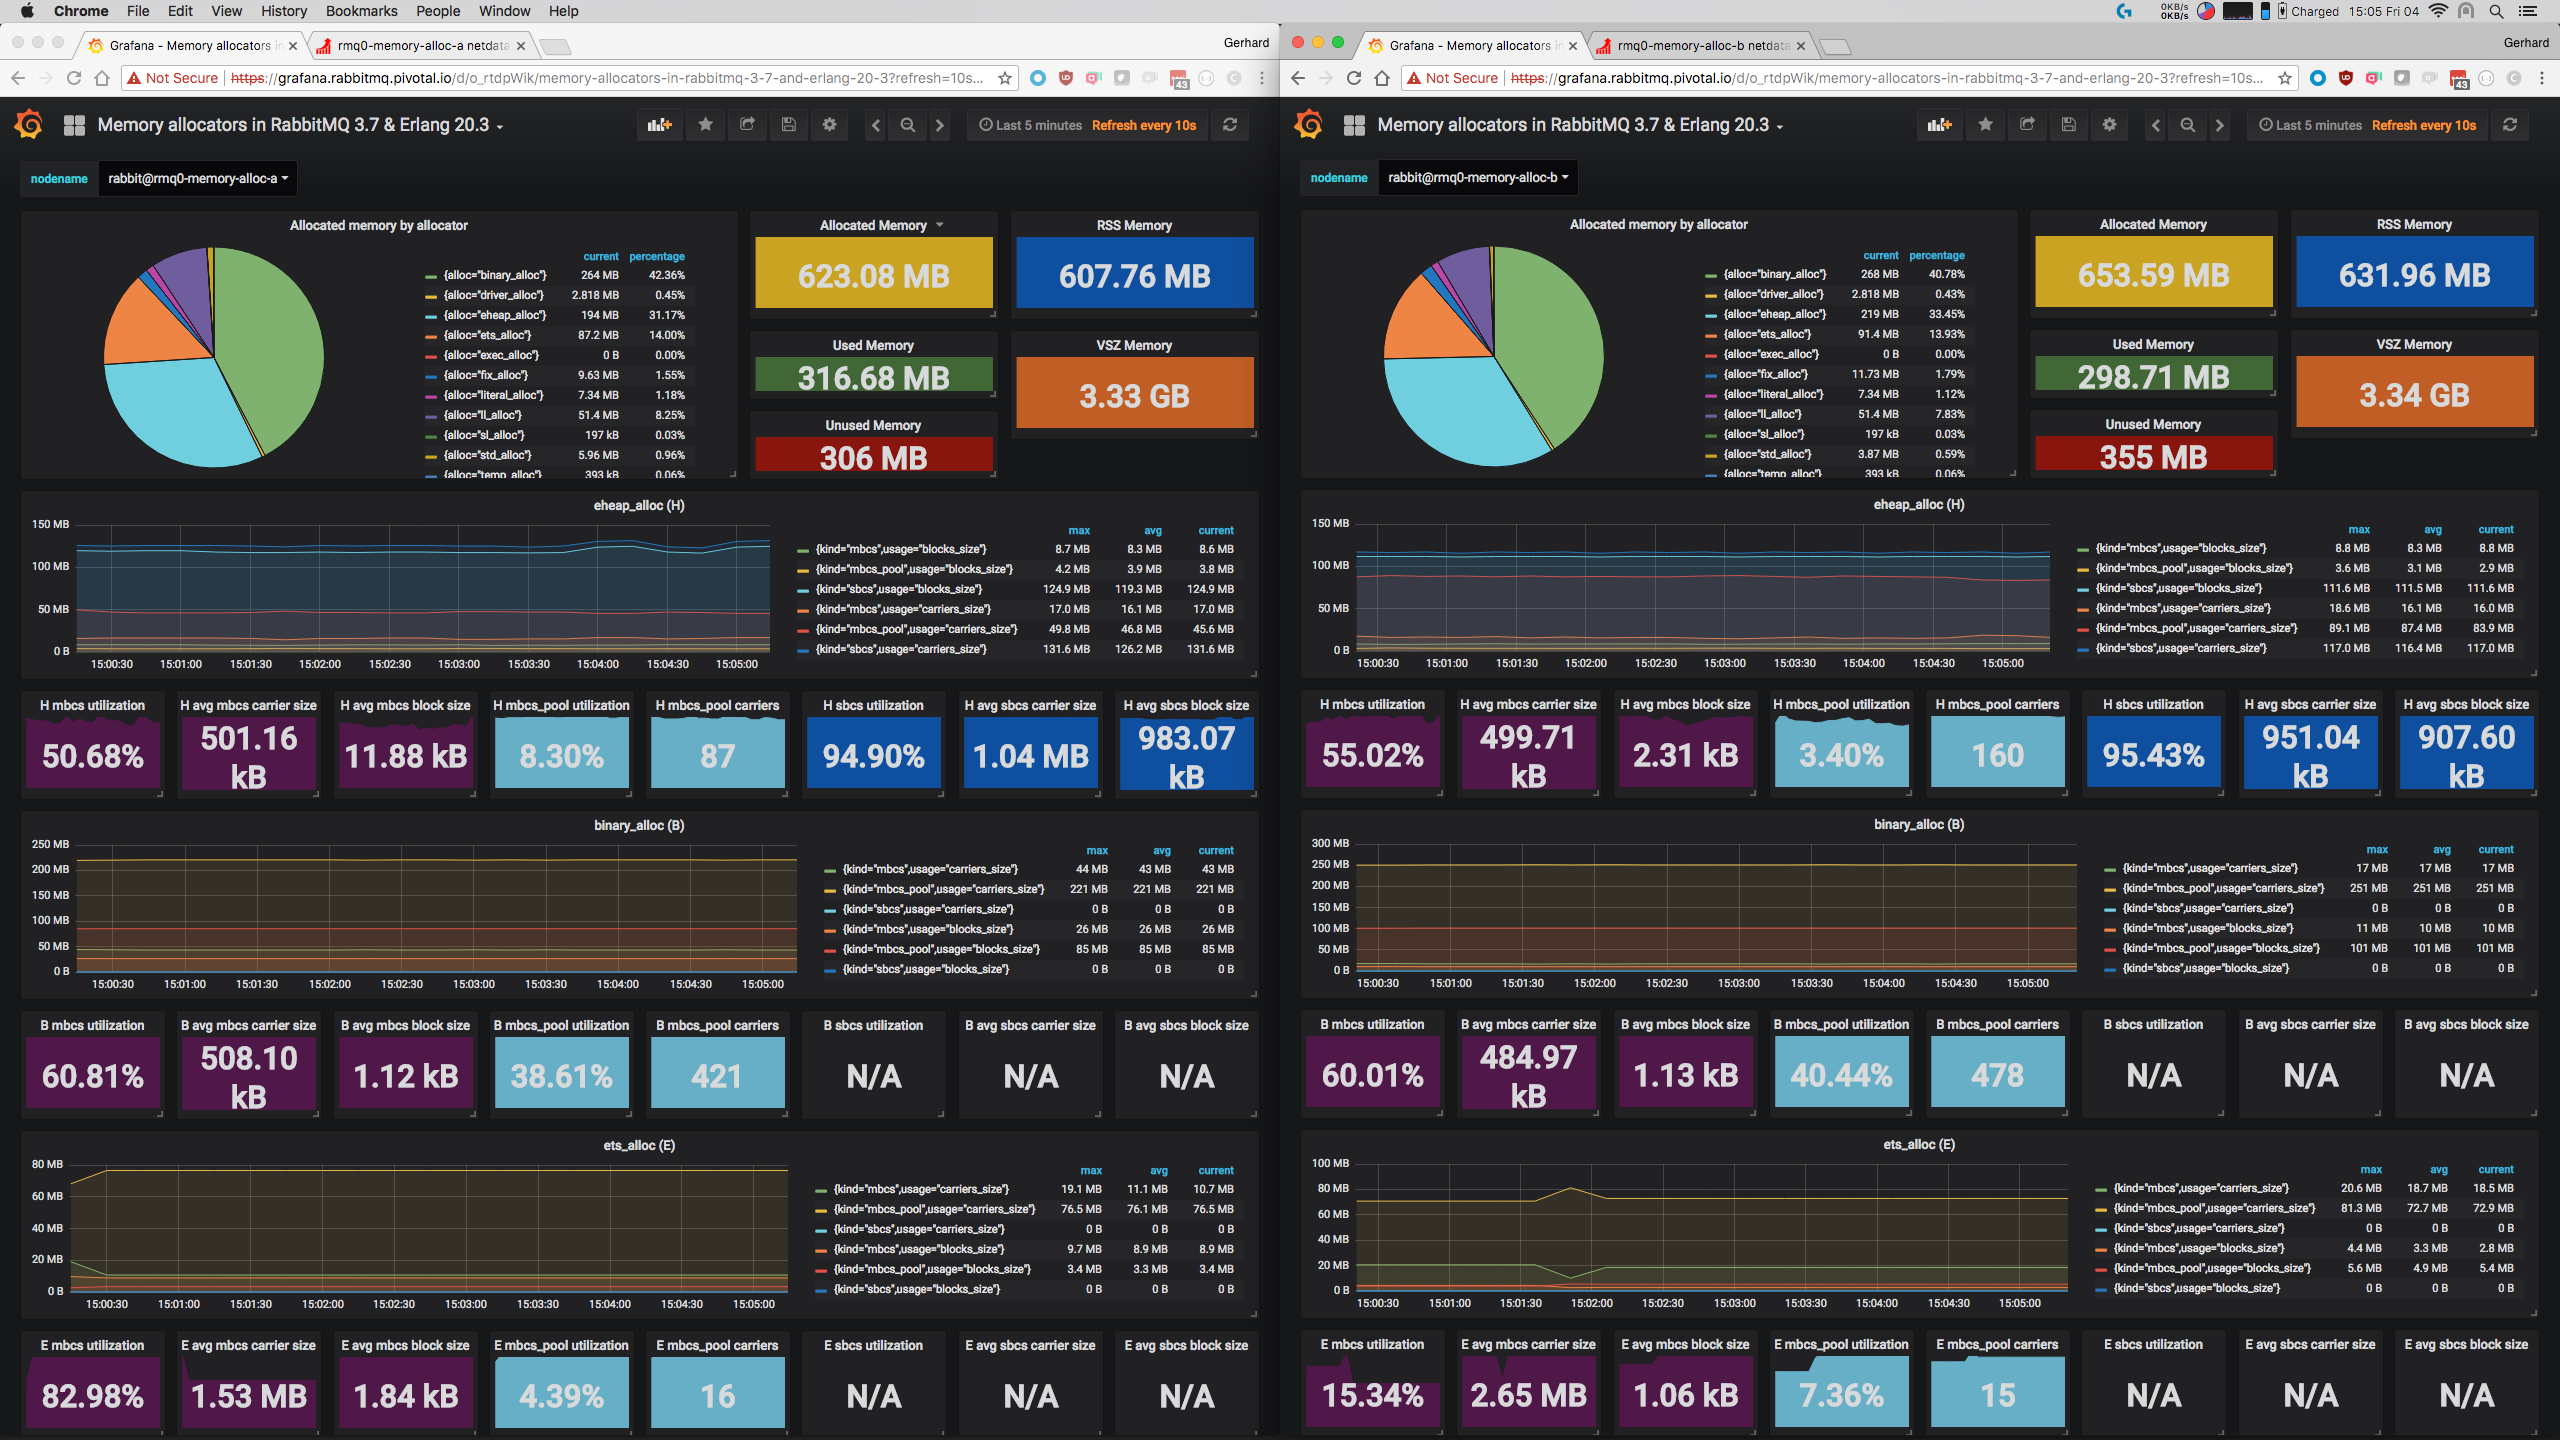Screen dimensions: 2560x1440
Task: Open left eheap_alloc (H) panel title menu
Action: (x=639, y=505)
